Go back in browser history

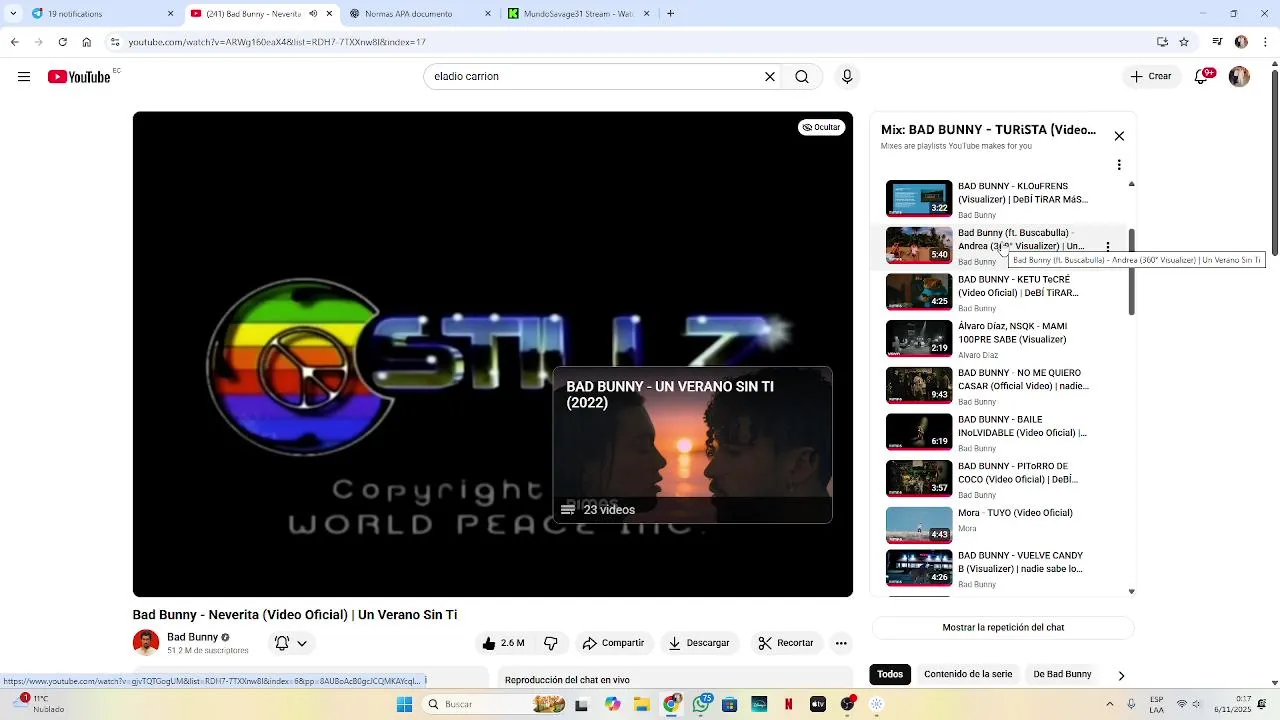[x=14, y=42]
